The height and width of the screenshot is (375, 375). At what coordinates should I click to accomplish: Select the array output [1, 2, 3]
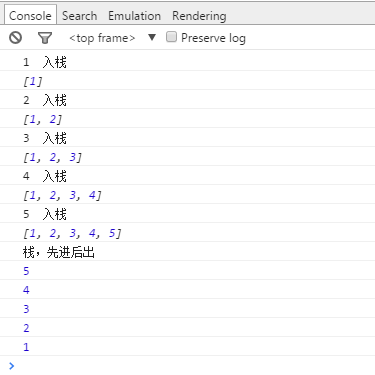point(187,157)
